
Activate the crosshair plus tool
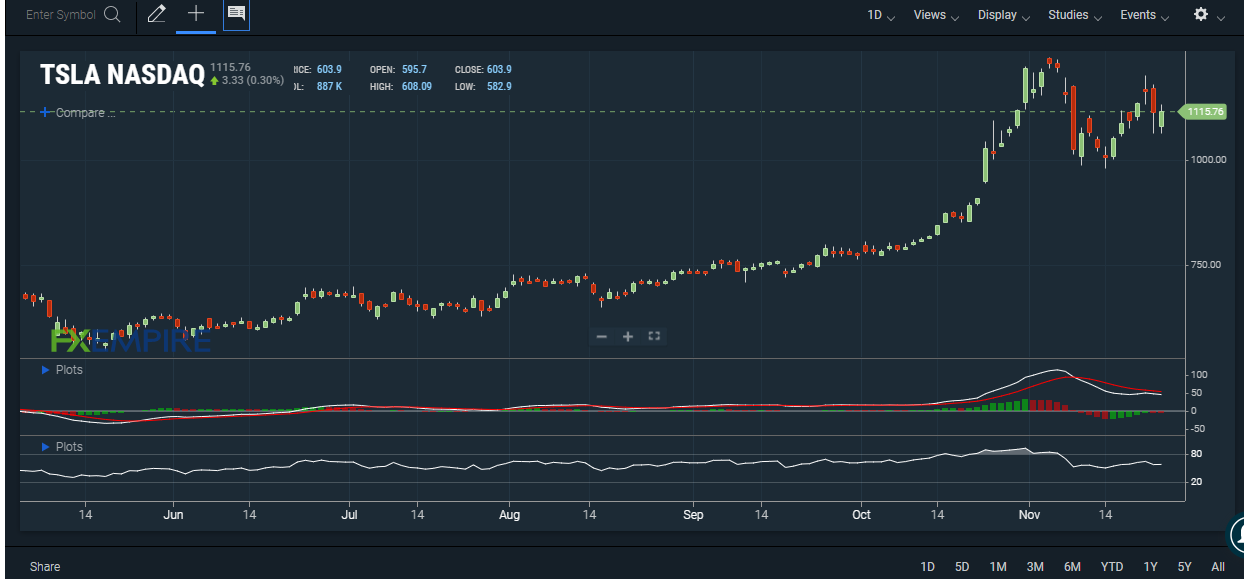[x=196, y=14]
